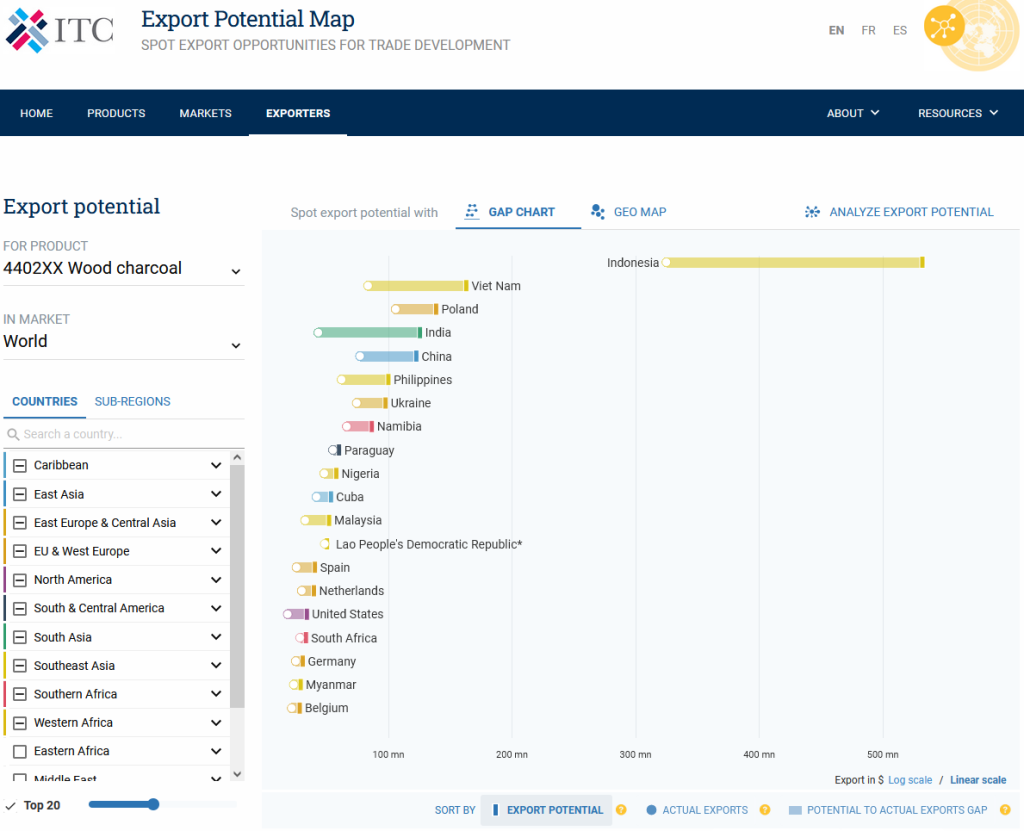Expand the Southeast Asia region list

pyautogui.click(x=215, y=665)
